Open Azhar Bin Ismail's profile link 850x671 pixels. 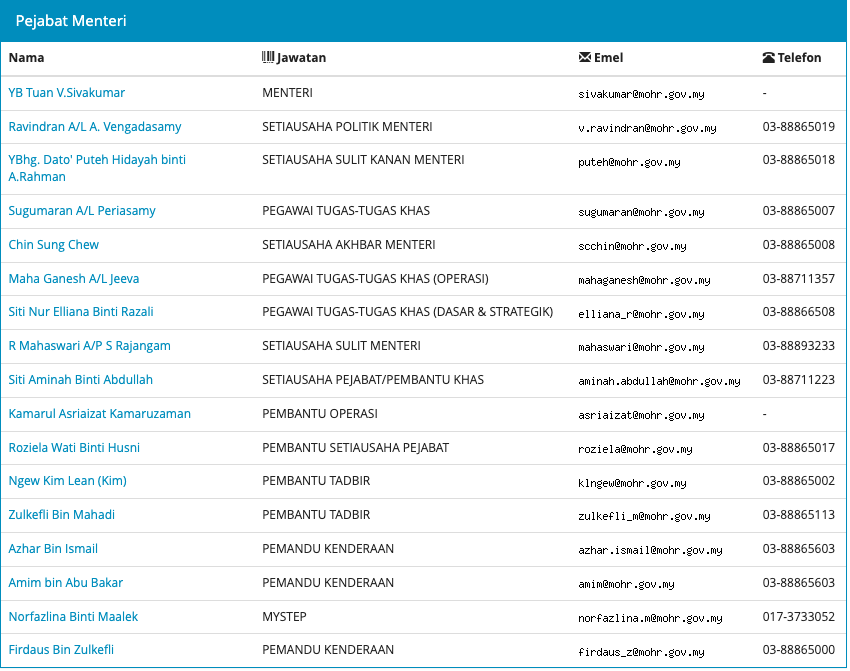coord(53,549)
